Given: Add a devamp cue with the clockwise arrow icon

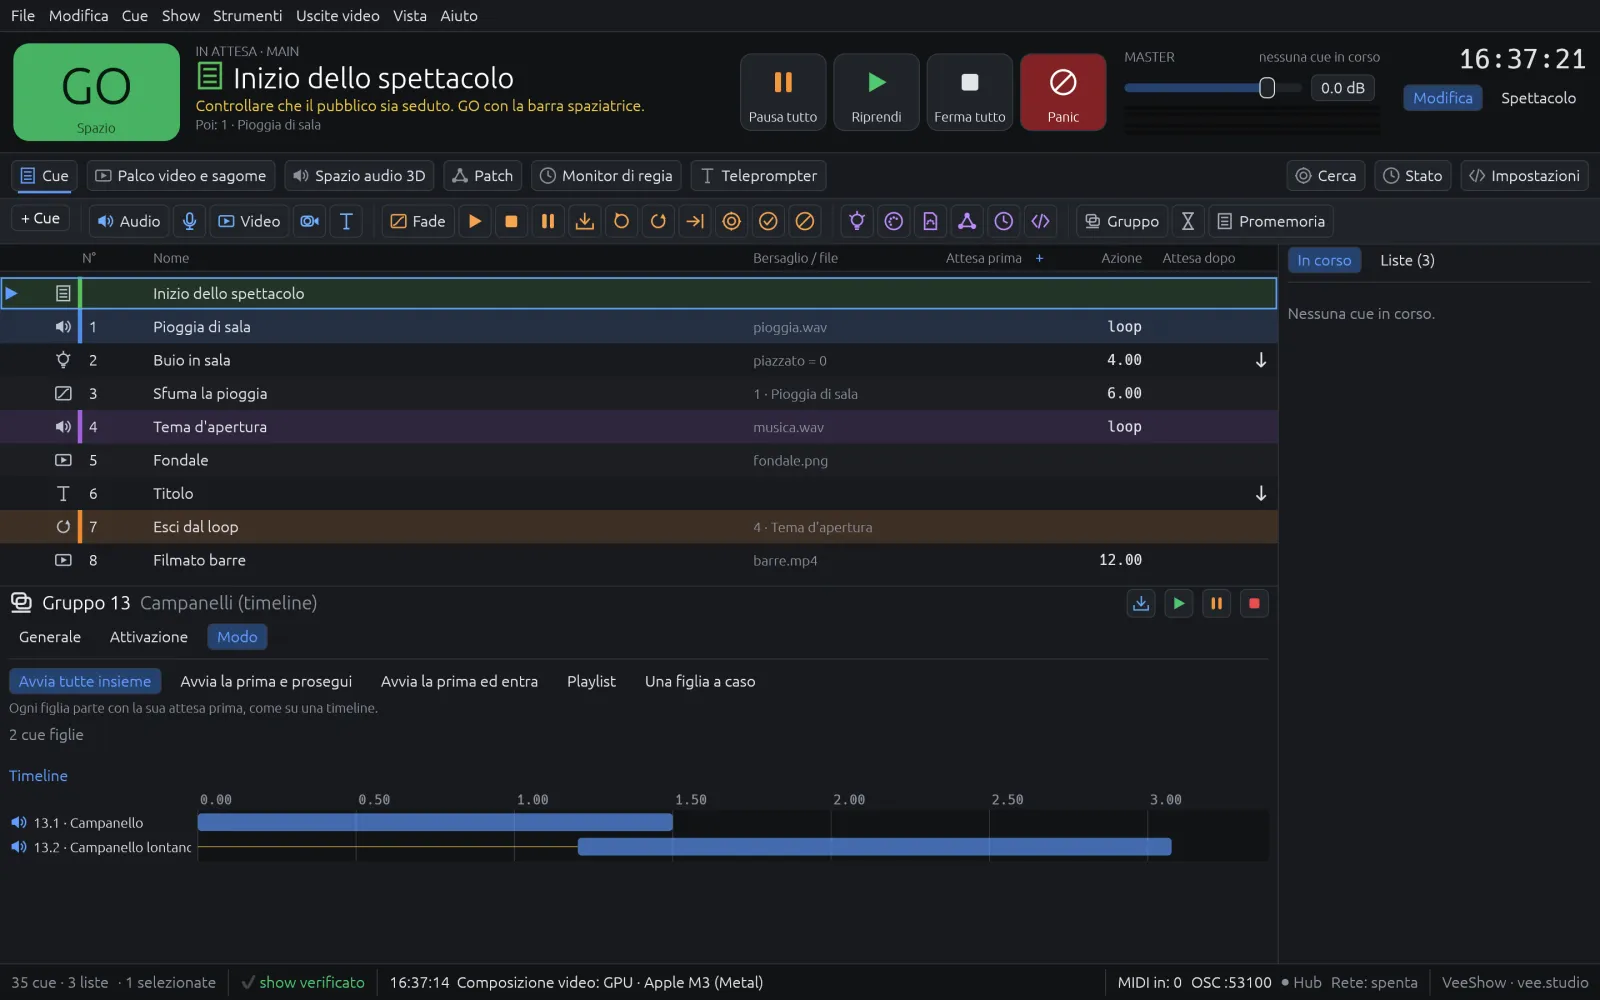Looking at the screenshot, I should [x=658, y=221].
